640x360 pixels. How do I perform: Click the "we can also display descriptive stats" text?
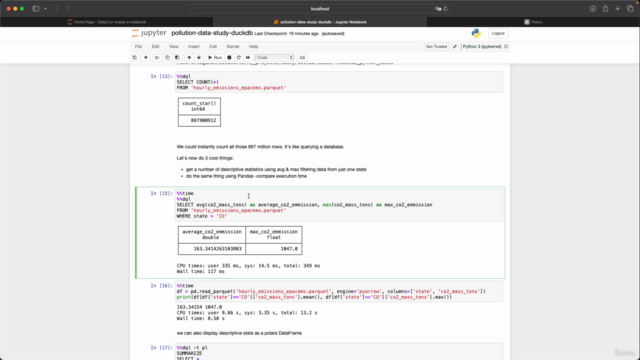click(x=239, y=333)
